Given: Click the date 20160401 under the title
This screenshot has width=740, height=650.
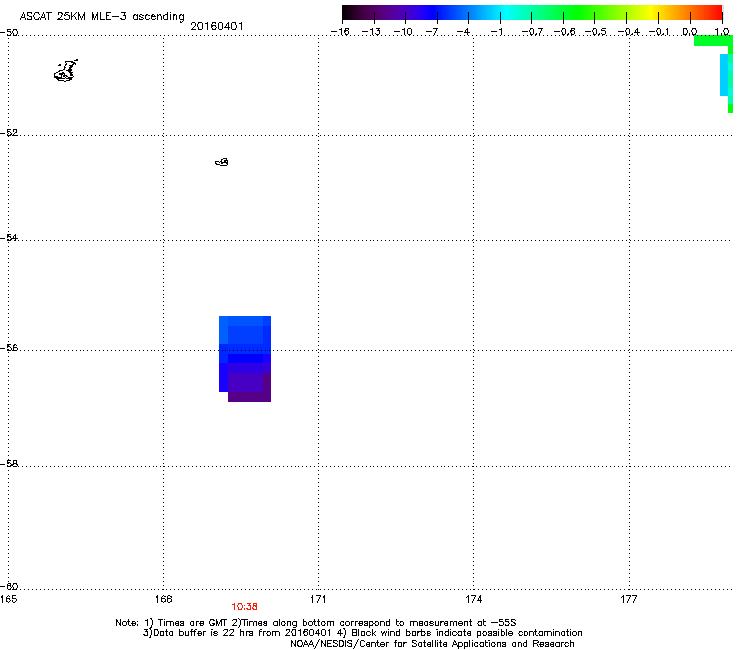Looking at the screenshot, I should 217,26.
